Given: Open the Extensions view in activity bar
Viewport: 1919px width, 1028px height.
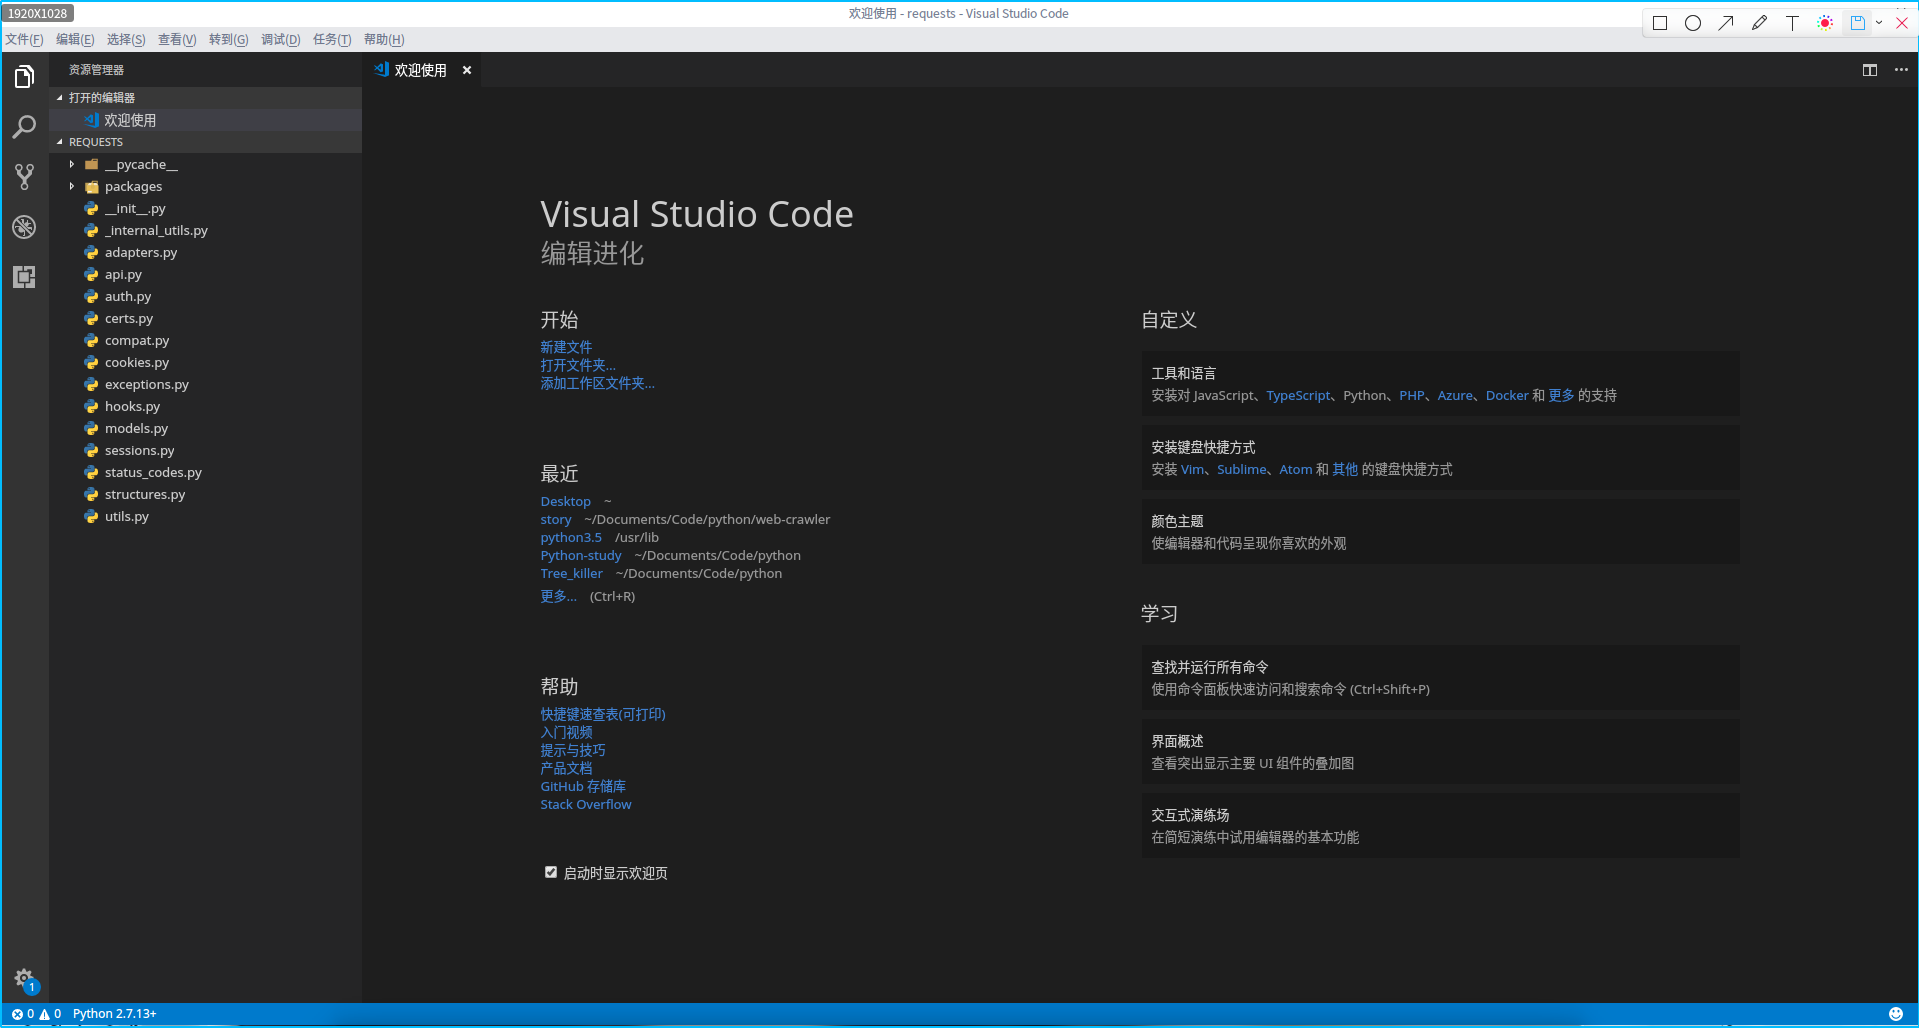Looking at the screenshot, I should 24,277.
